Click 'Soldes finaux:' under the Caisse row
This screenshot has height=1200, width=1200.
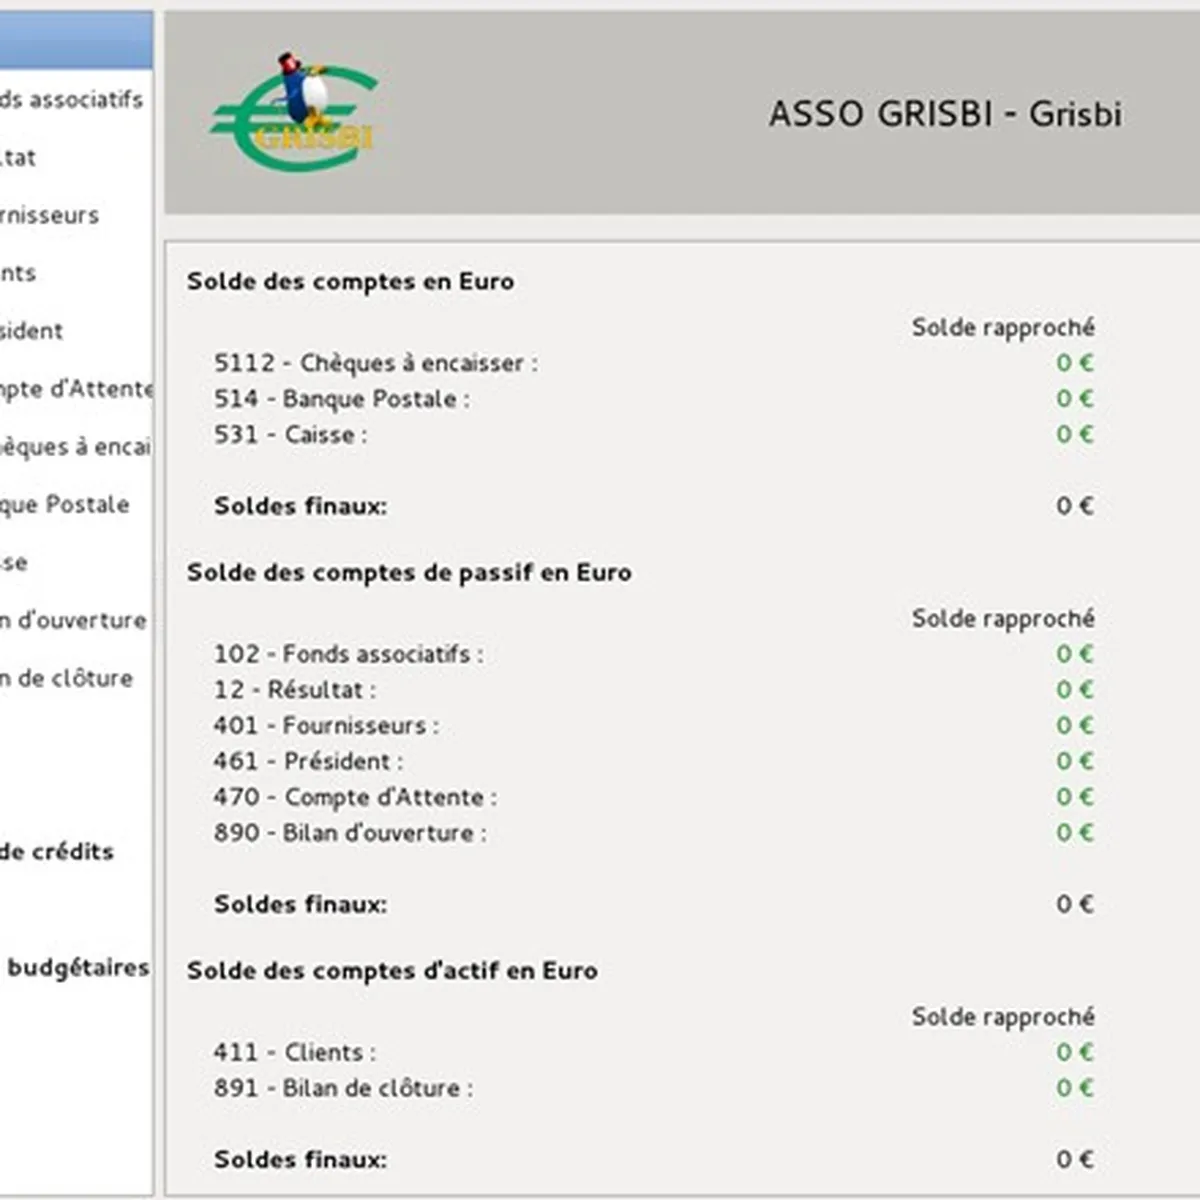coord(300,507)
